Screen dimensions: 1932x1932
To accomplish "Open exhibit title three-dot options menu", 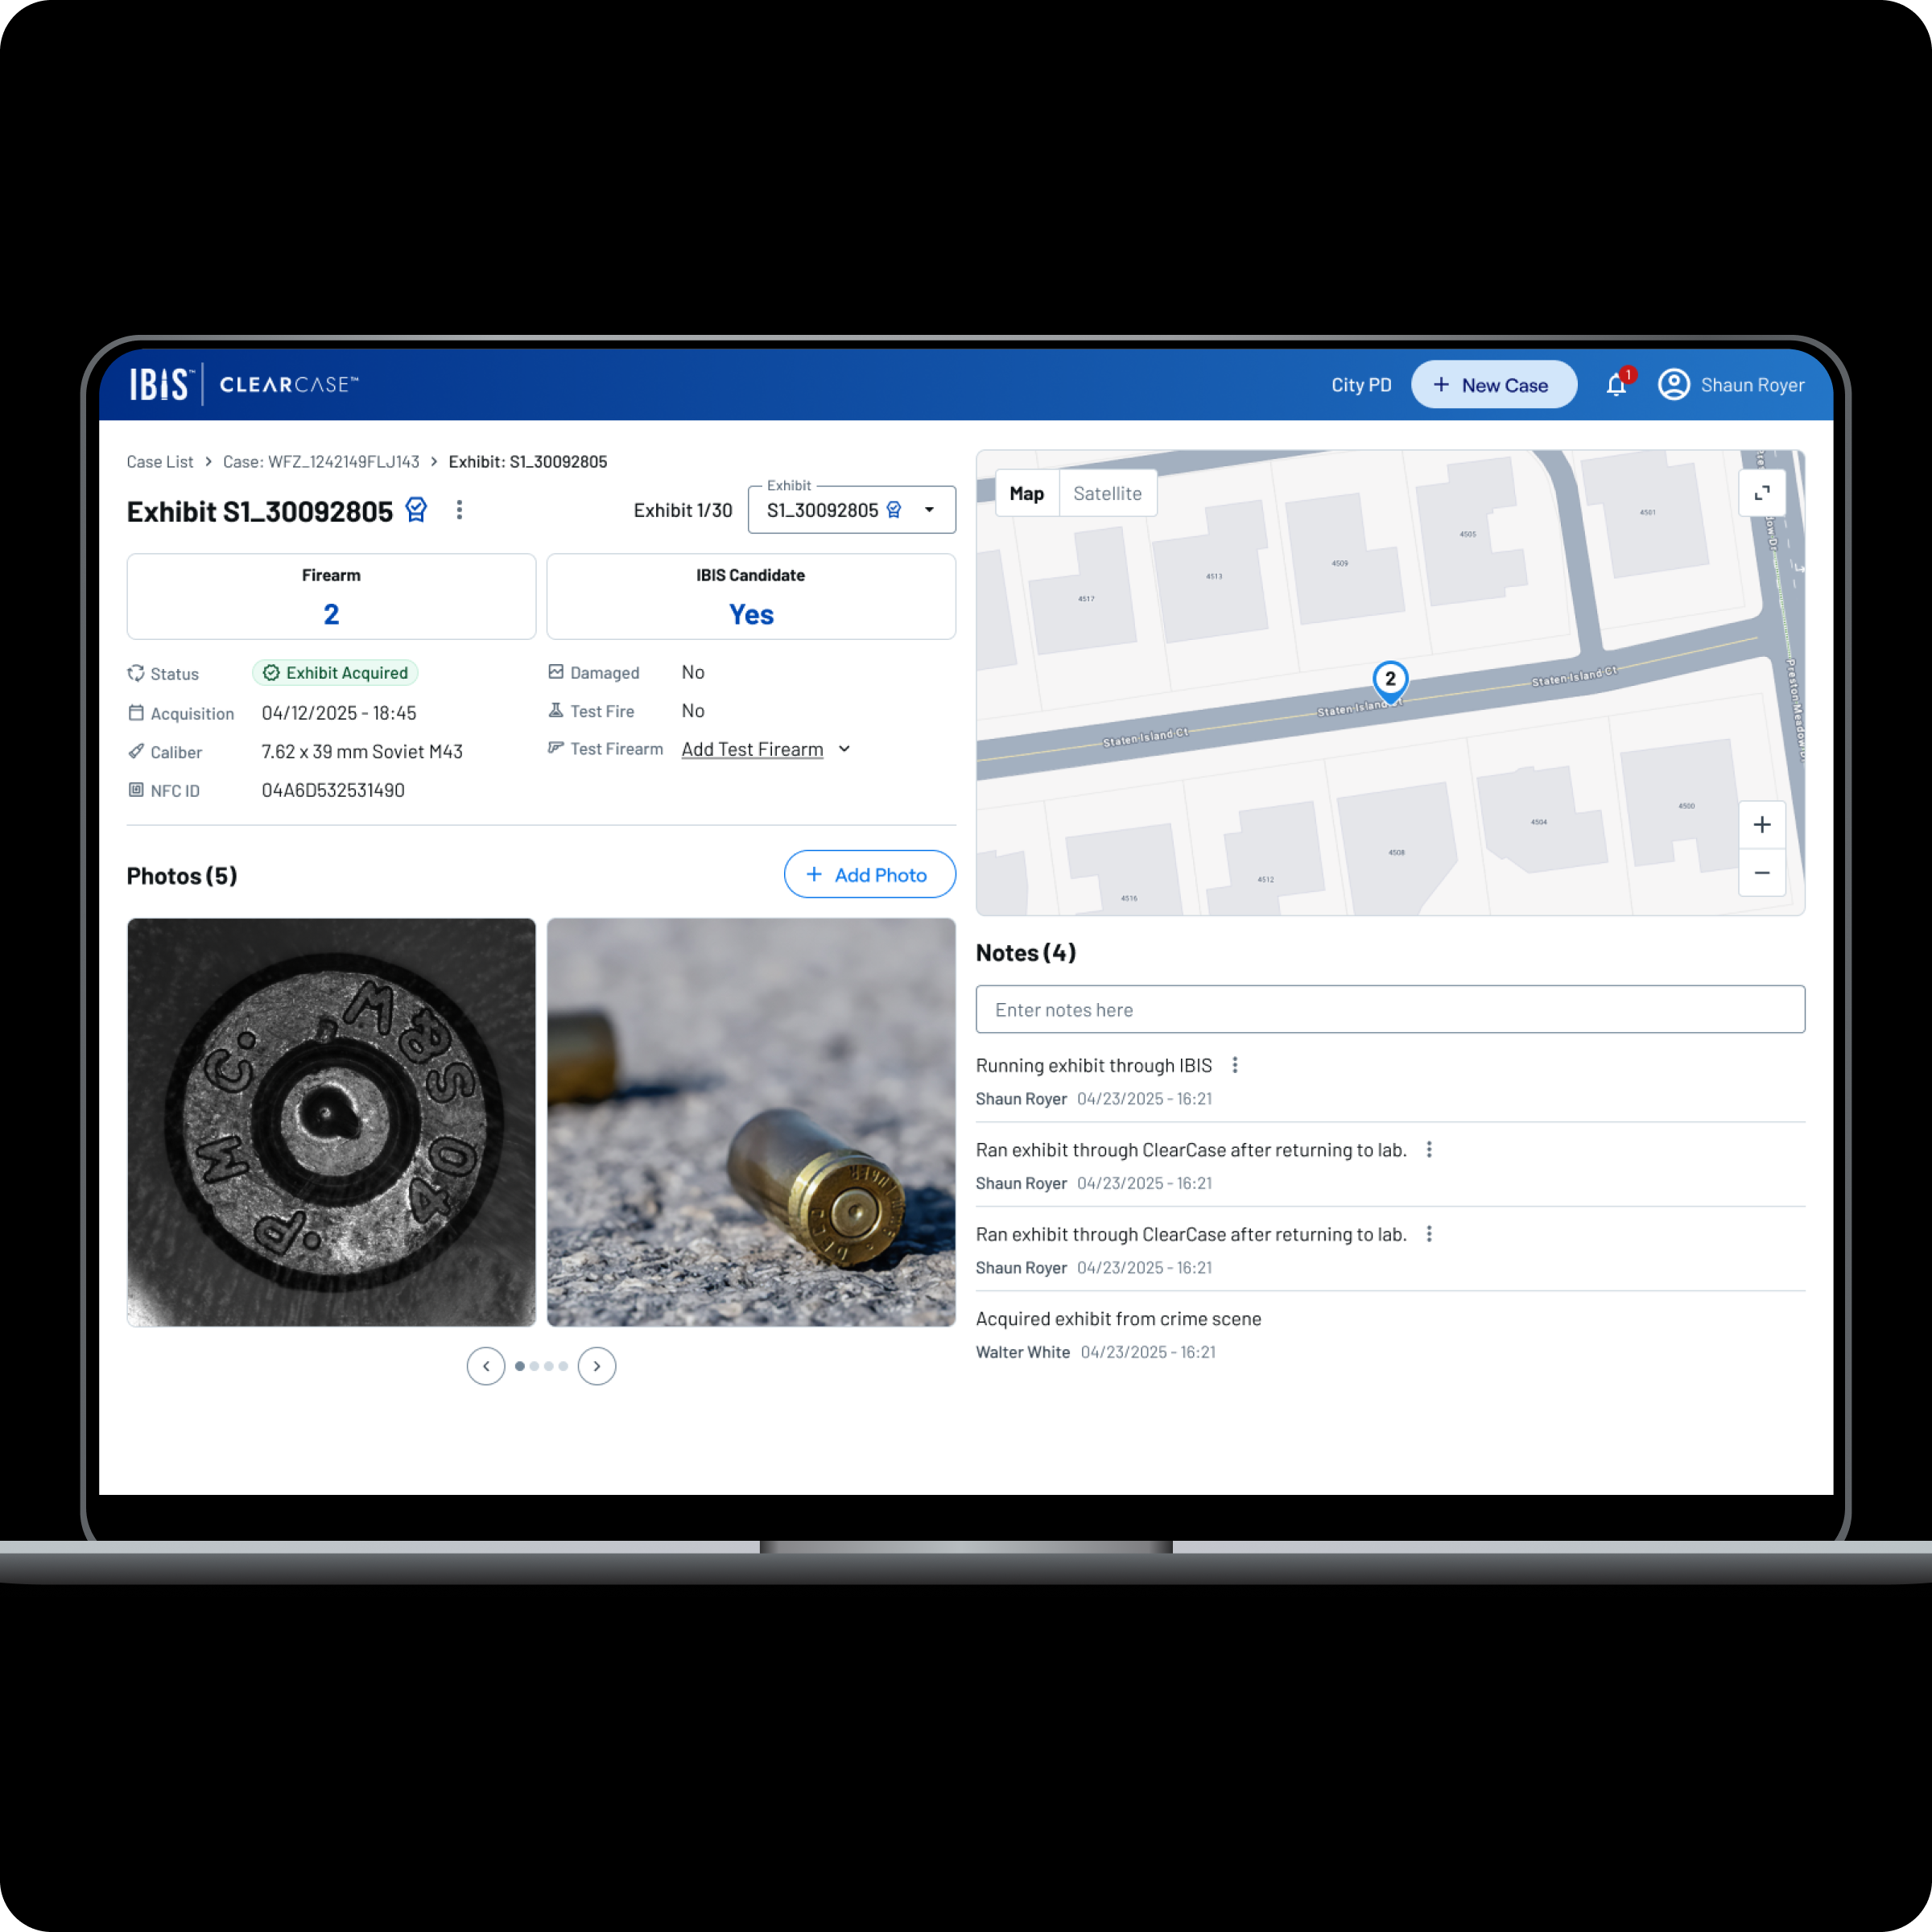I will (459, 510).
